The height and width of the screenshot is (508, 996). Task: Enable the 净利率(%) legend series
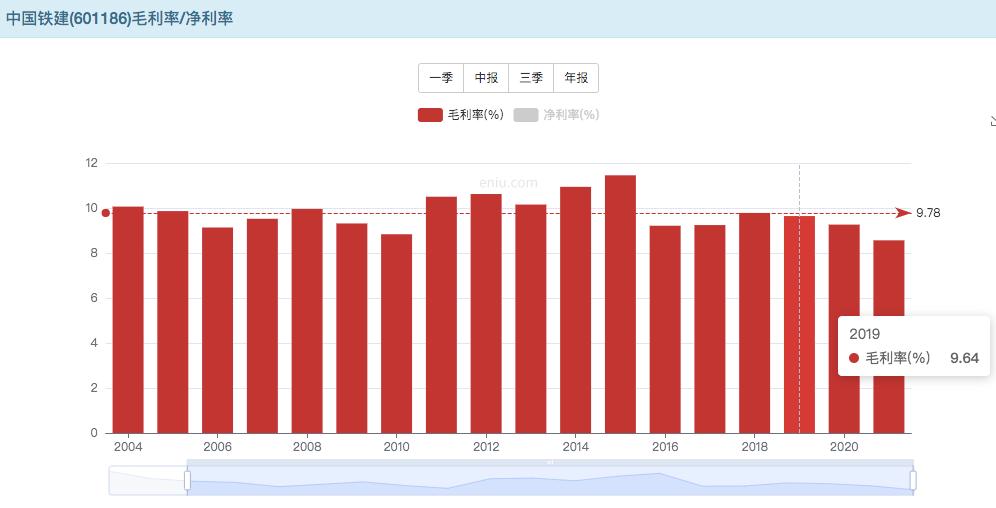pyautogui.click(x=556, y=115)
